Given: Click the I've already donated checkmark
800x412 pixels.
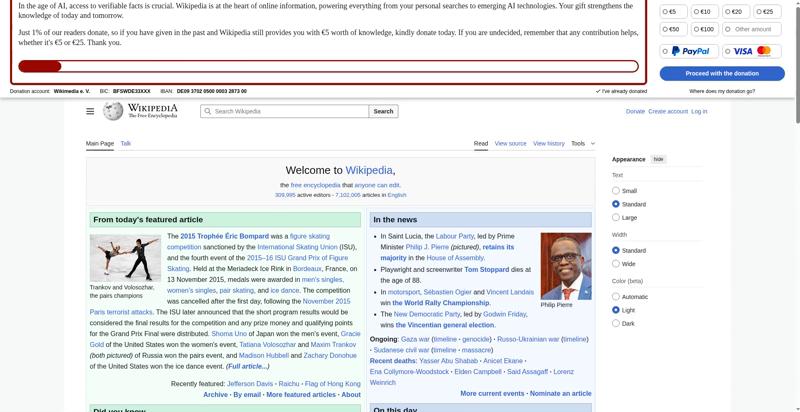Looking at the screenshot, I should pyautogui.click(x=598, y=91).
